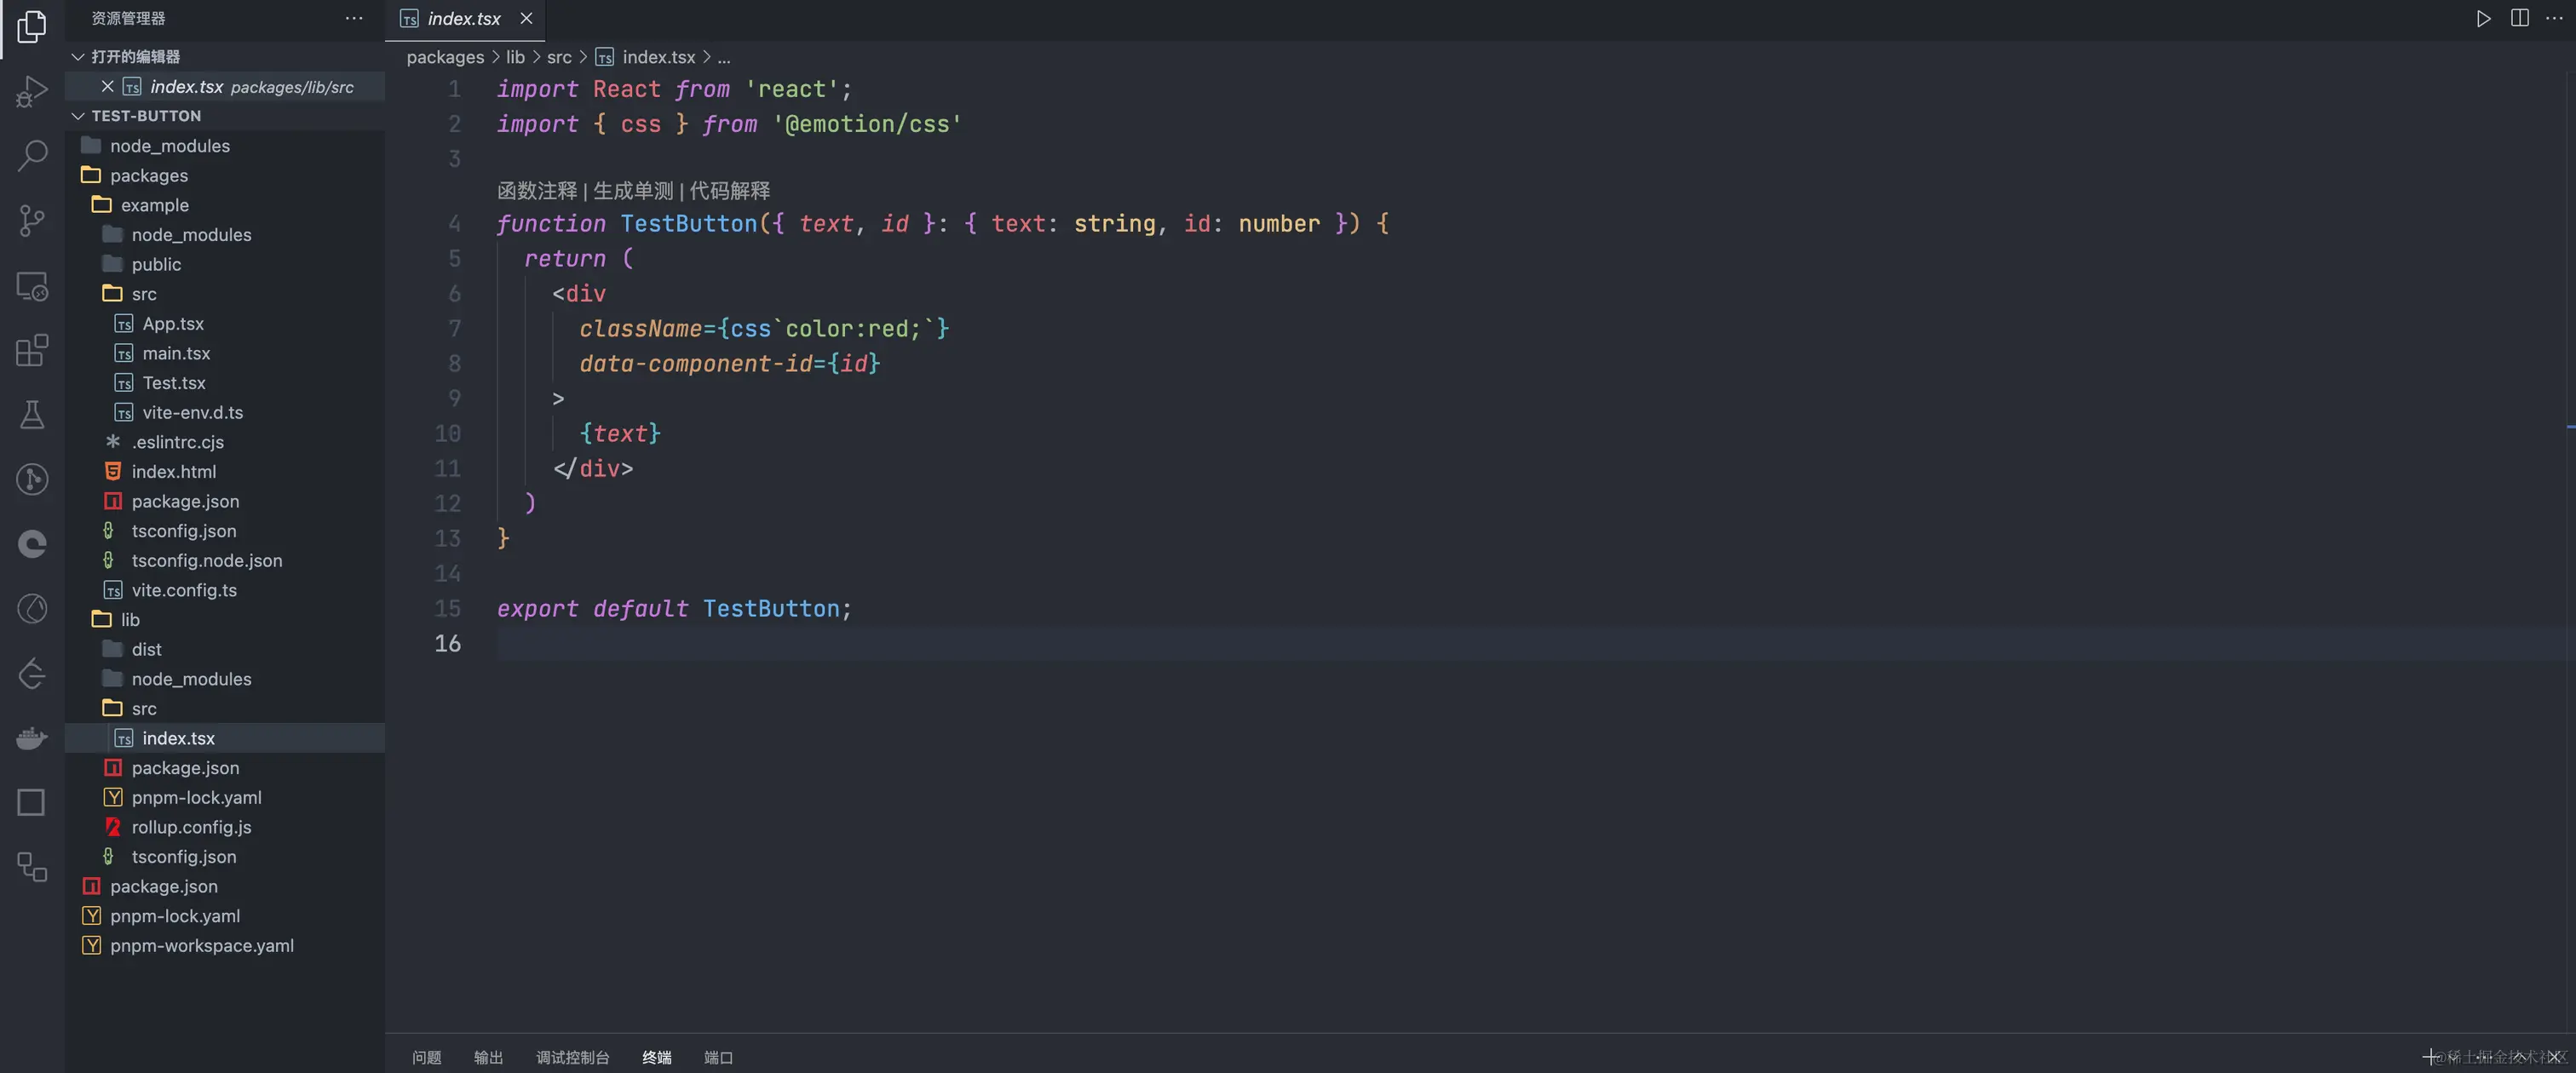The image size is (2576, 1073).
Task: Expand the dist folder
Action: click(225, 650)
